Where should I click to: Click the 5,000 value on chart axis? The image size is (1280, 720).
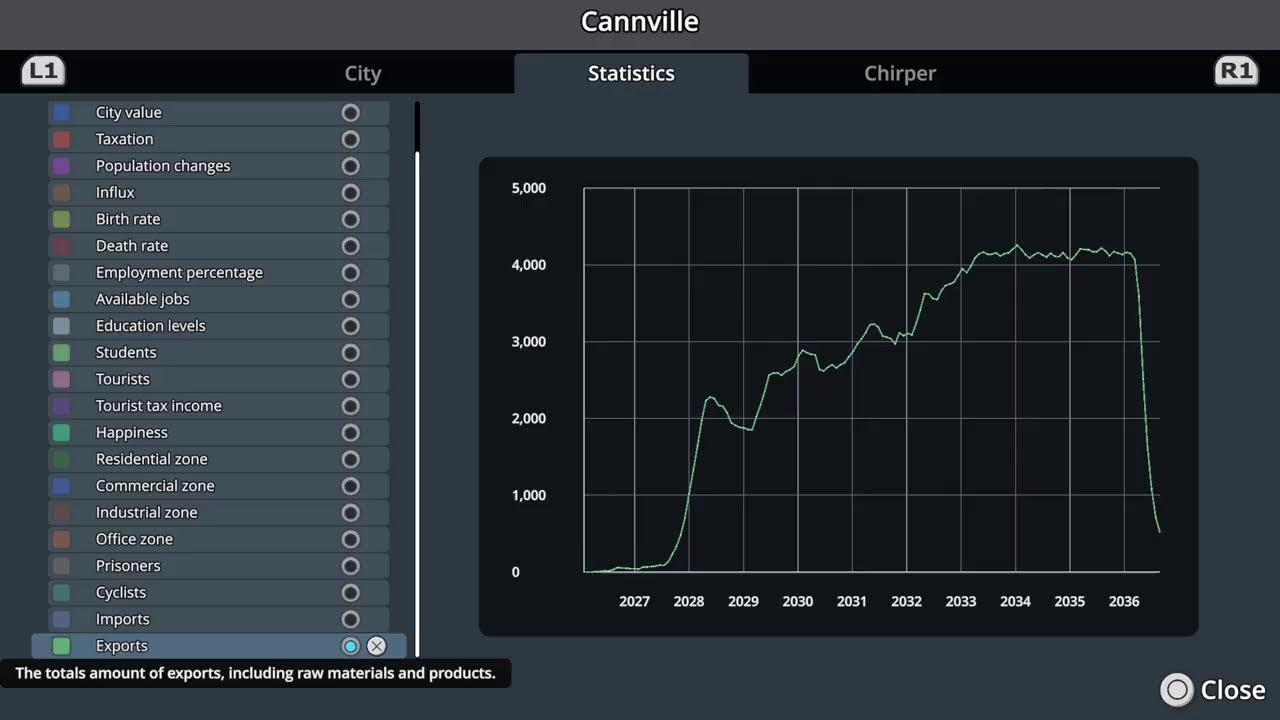[x=529, y=188]
